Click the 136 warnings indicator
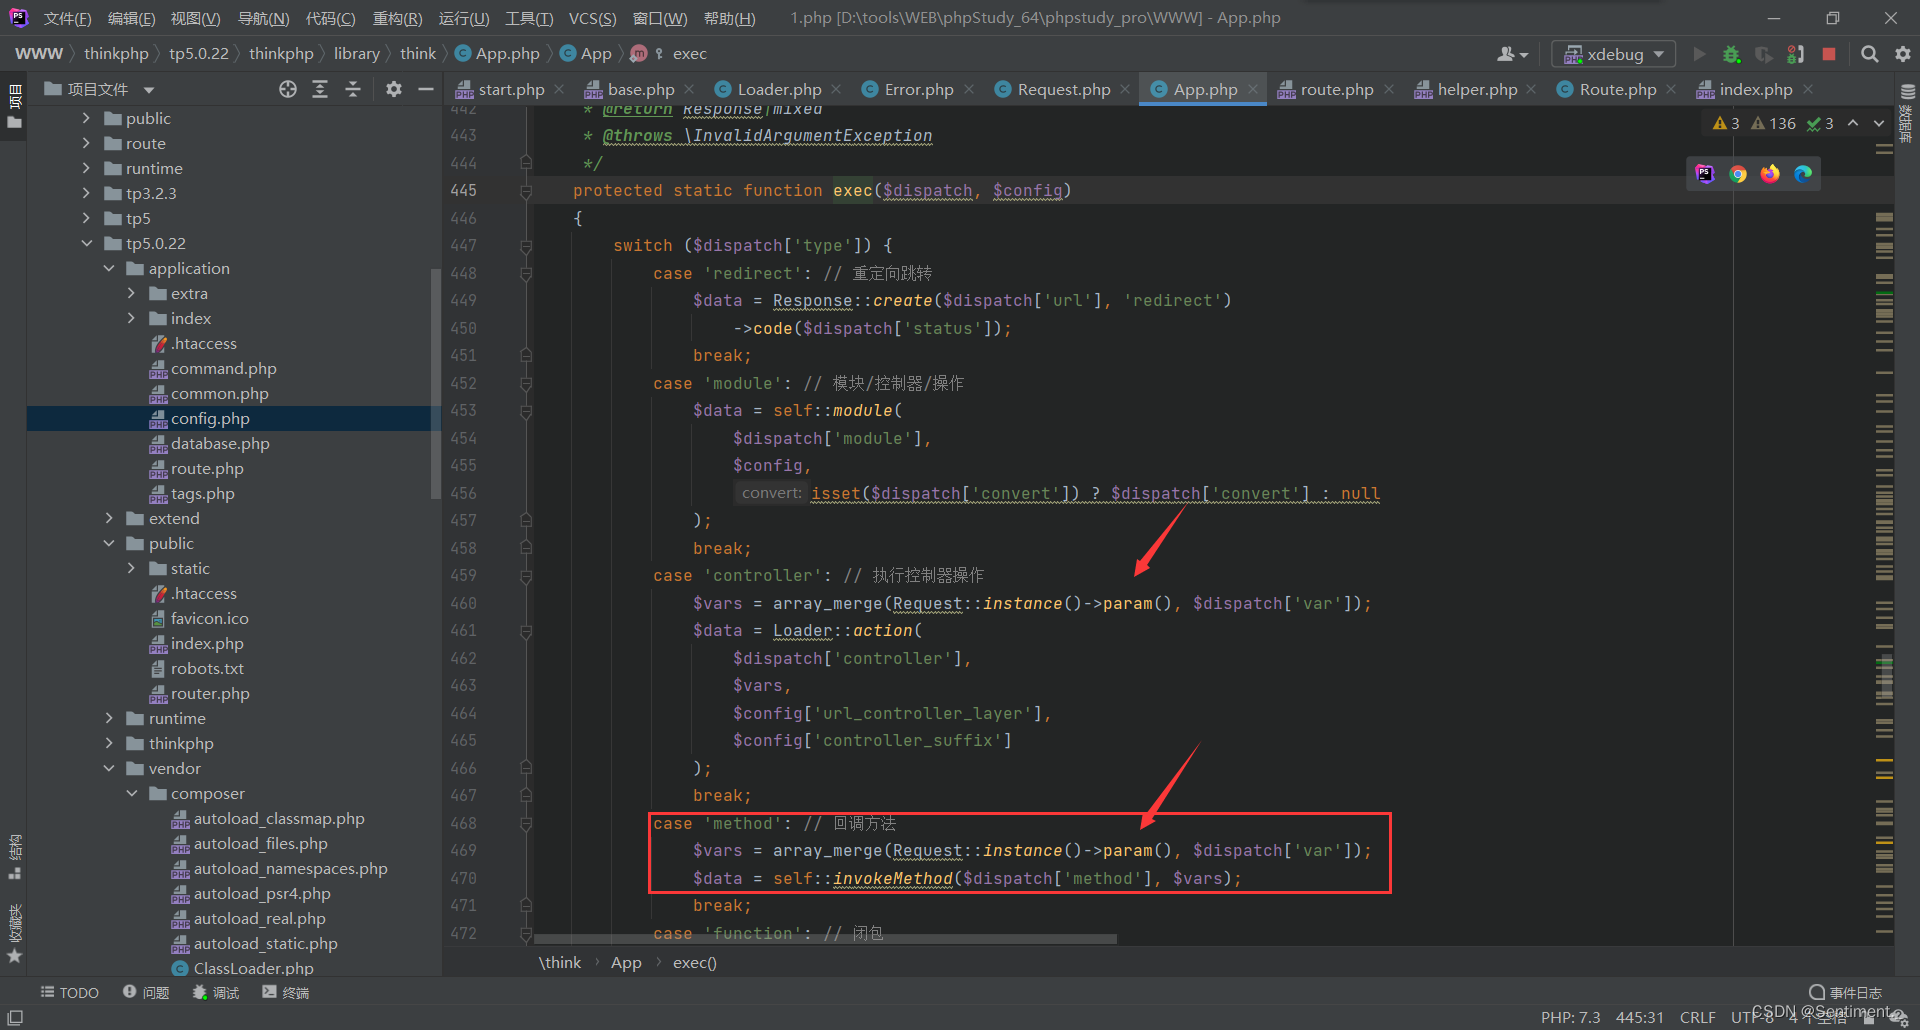This screenshot has width=1920, height=1030. [1773, 123]
